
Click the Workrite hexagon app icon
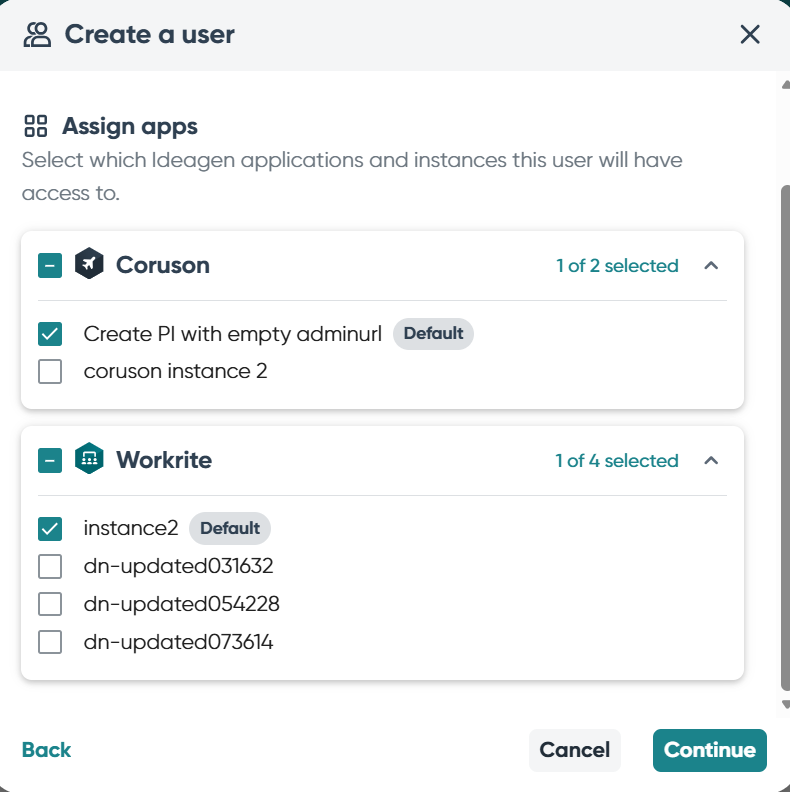(x=89, y=460)
